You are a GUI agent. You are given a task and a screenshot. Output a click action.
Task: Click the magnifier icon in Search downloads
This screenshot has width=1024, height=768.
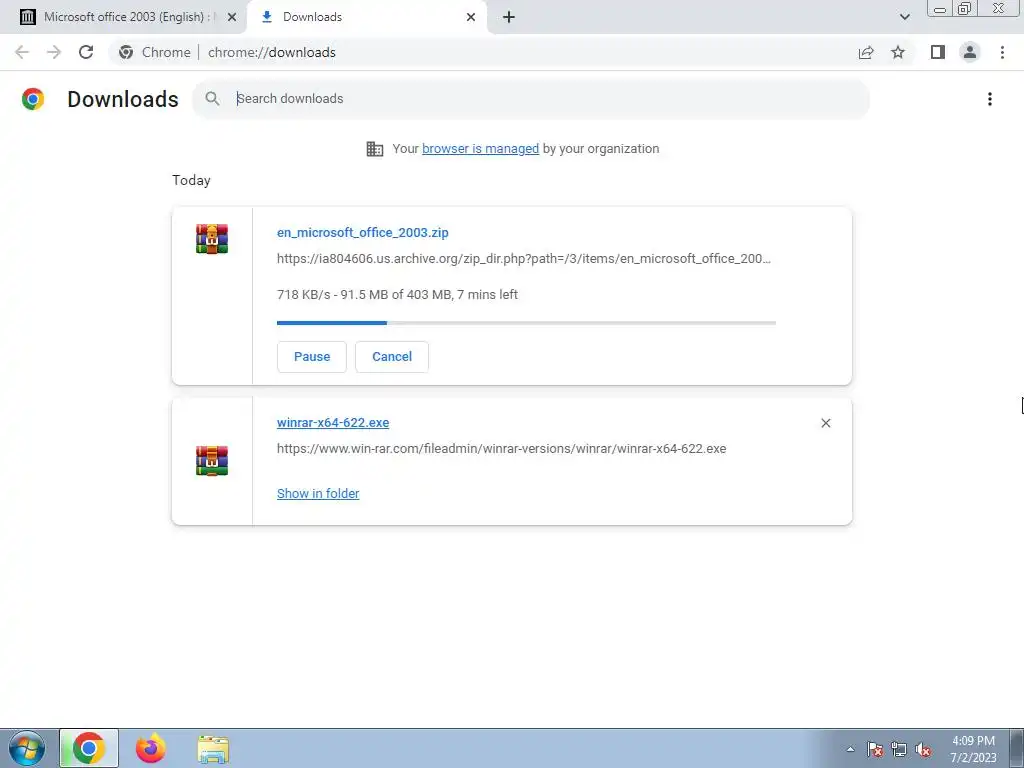click(x=212, y=99)
